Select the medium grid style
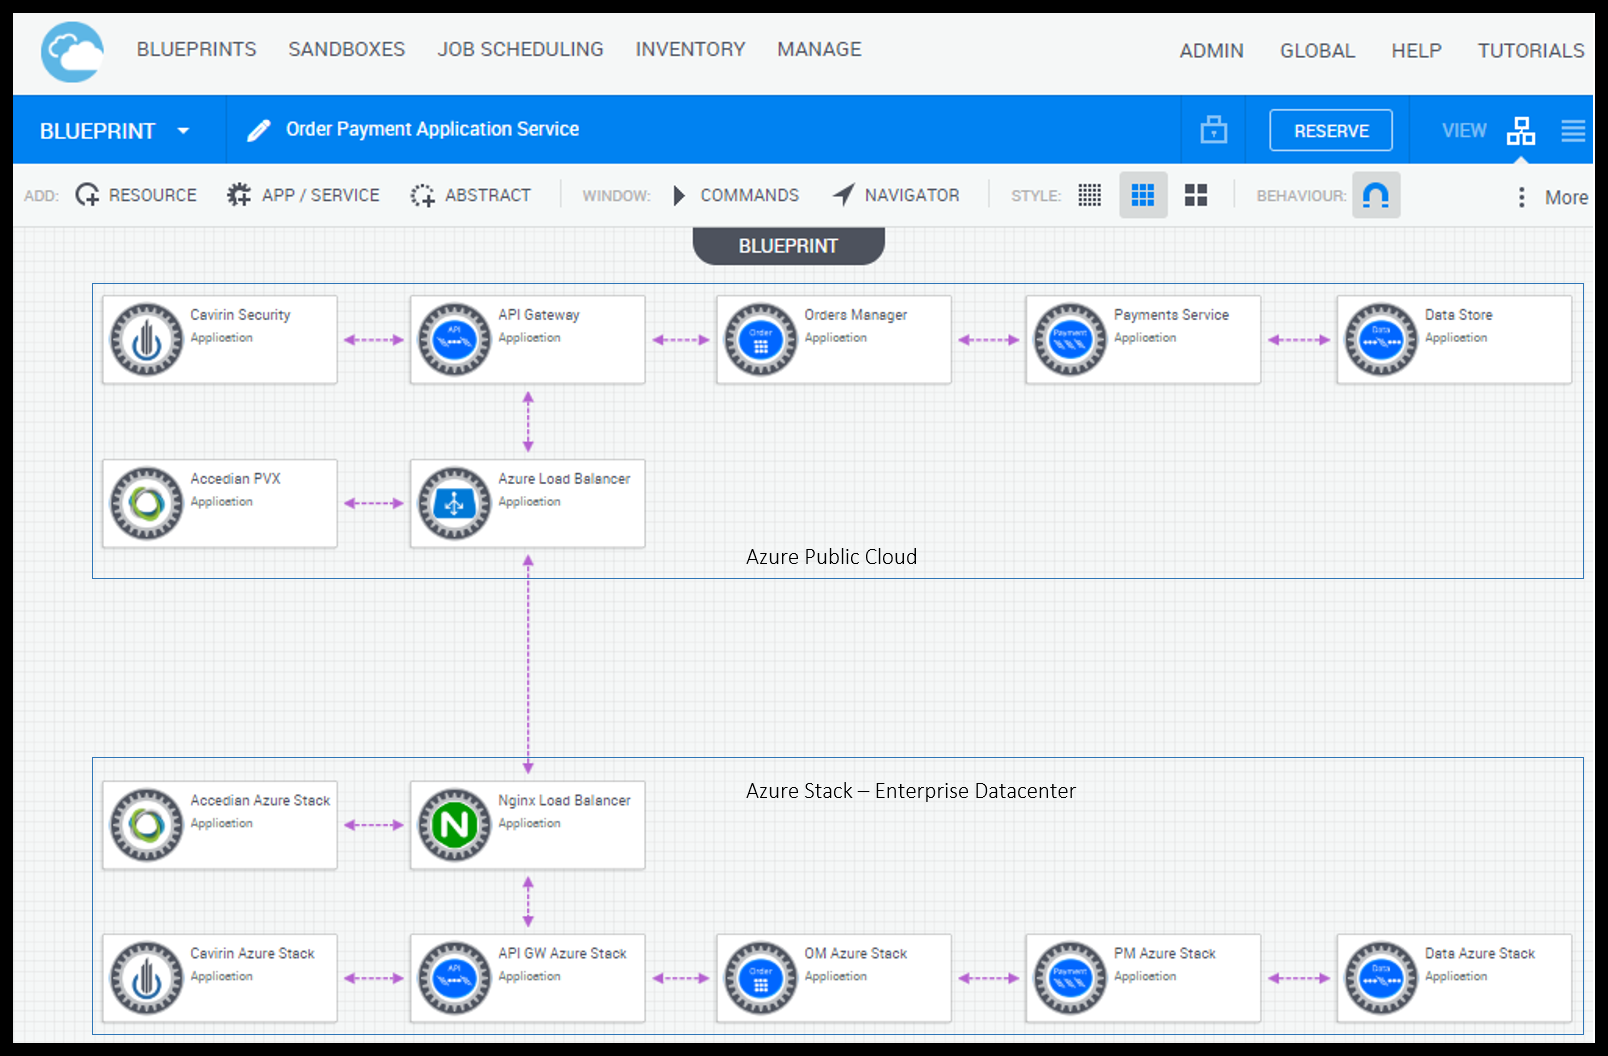 [x=1143, y=195]
